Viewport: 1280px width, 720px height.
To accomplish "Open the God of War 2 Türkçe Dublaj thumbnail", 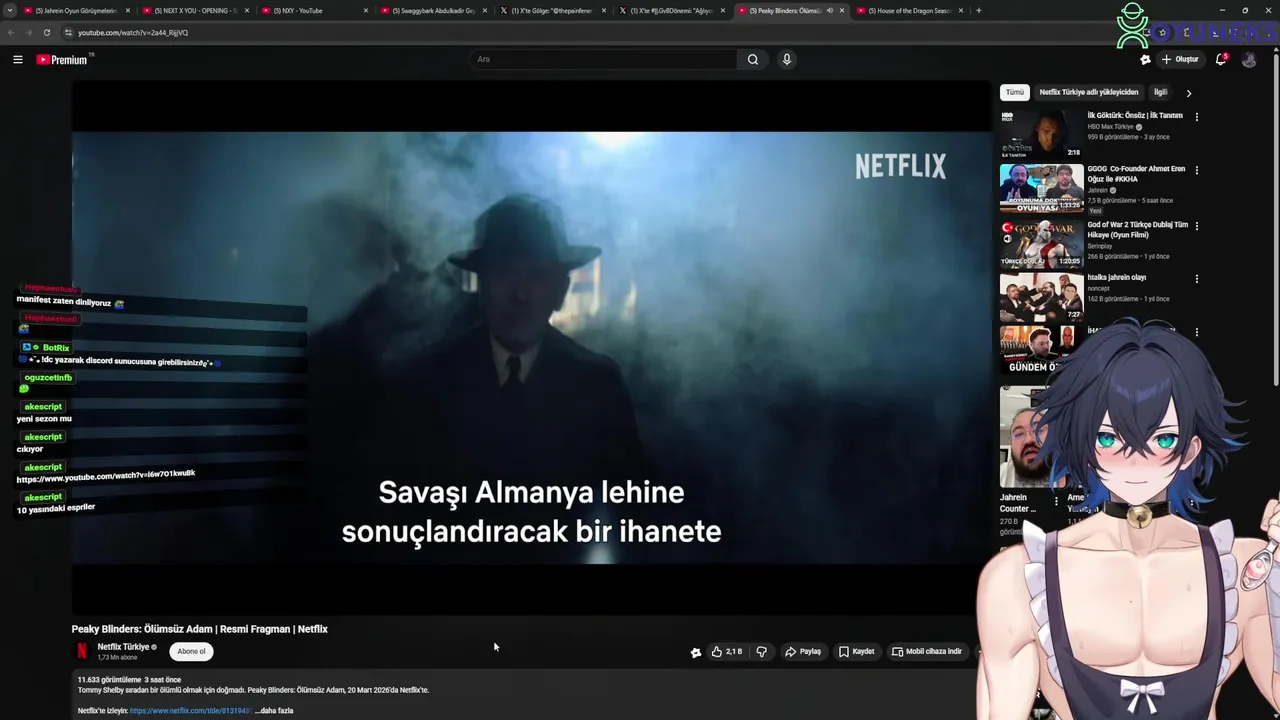I will click(1041, 243).
